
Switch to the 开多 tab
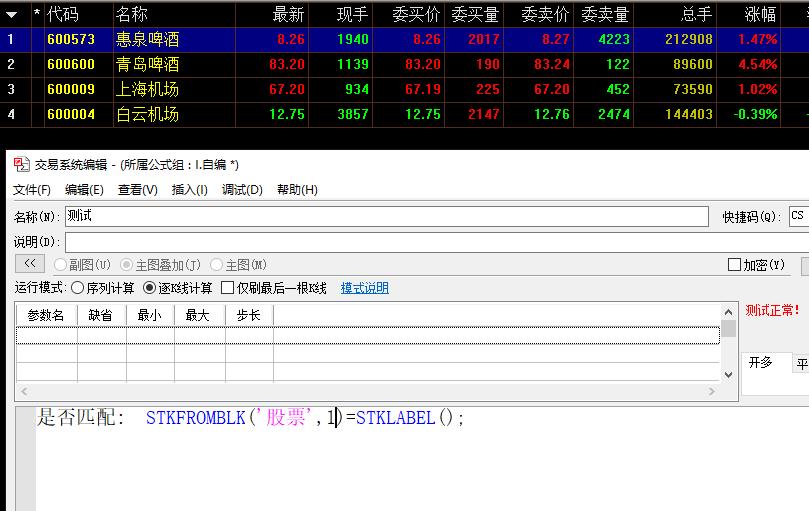click(761, 363)
